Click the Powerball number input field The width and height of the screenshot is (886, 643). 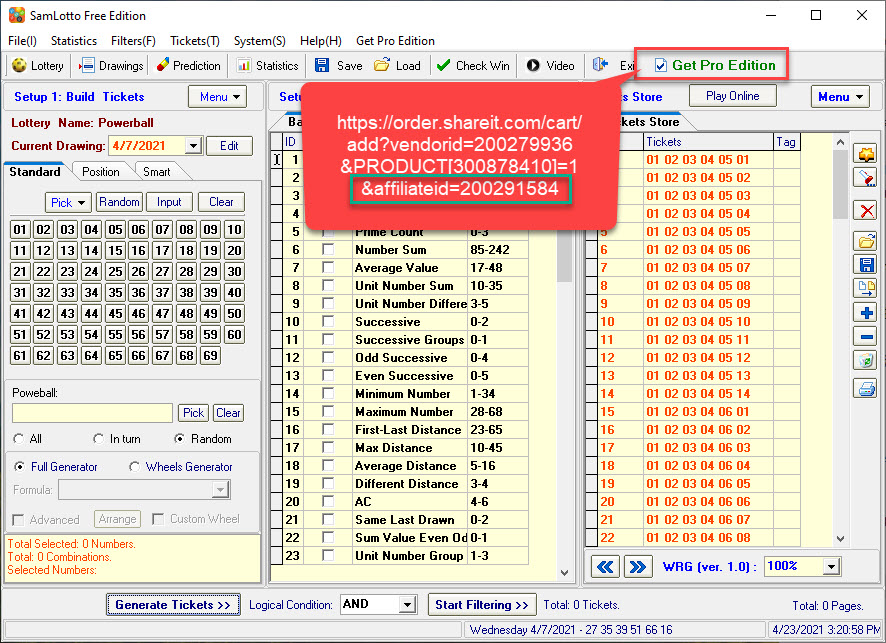point(93,413)
